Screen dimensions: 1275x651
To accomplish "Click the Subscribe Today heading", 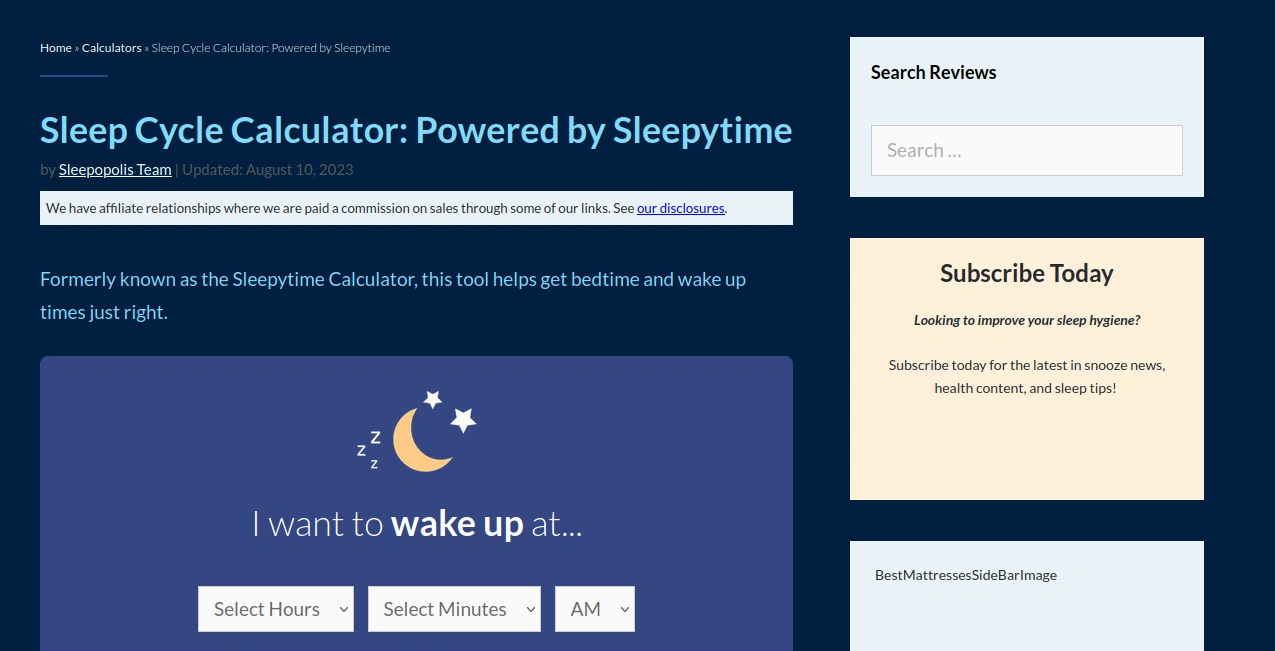I will point(1026,273).
